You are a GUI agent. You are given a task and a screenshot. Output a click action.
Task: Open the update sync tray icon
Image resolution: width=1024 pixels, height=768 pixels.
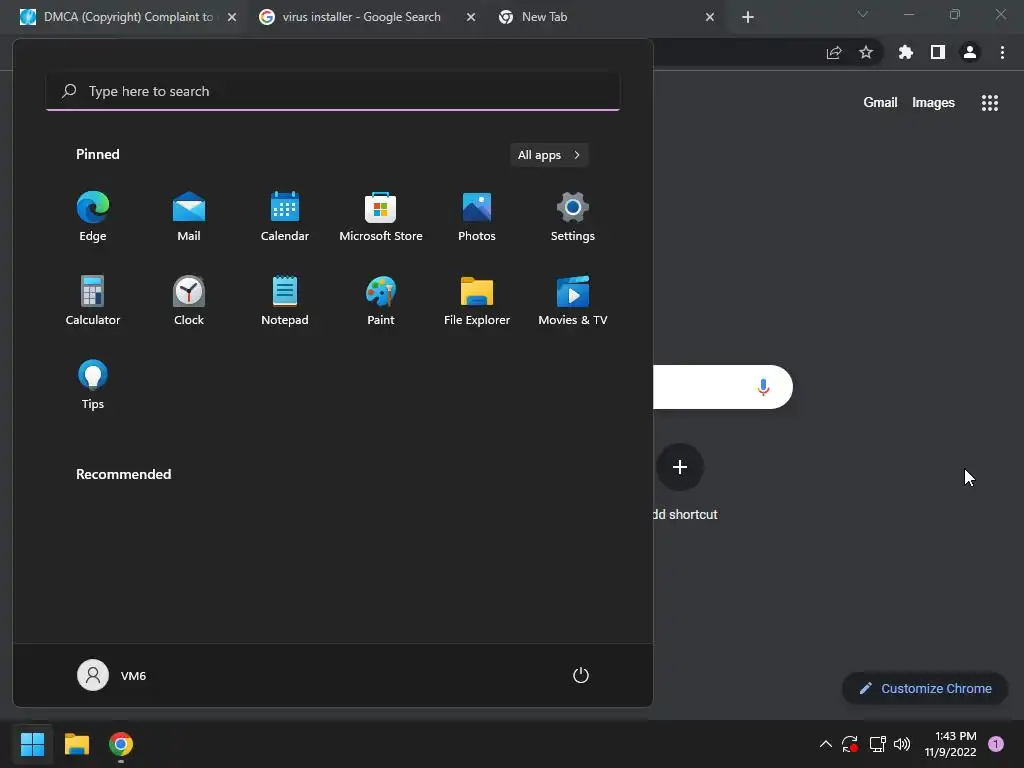850,744
